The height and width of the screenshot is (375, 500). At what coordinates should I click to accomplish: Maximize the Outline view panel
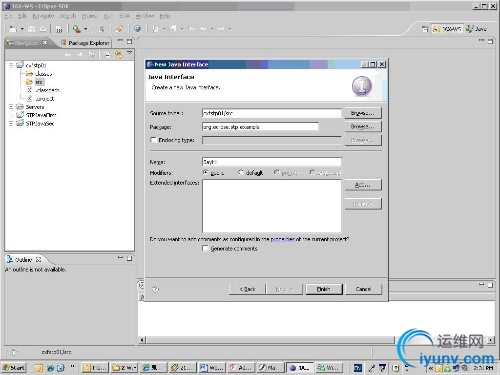(130, 258)
